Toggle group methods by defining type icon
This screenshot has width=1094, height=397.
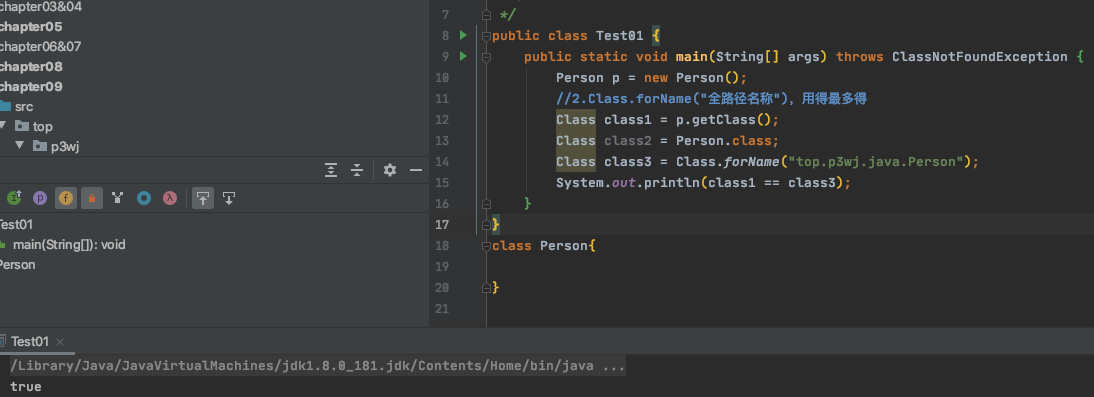coord(117,198)
